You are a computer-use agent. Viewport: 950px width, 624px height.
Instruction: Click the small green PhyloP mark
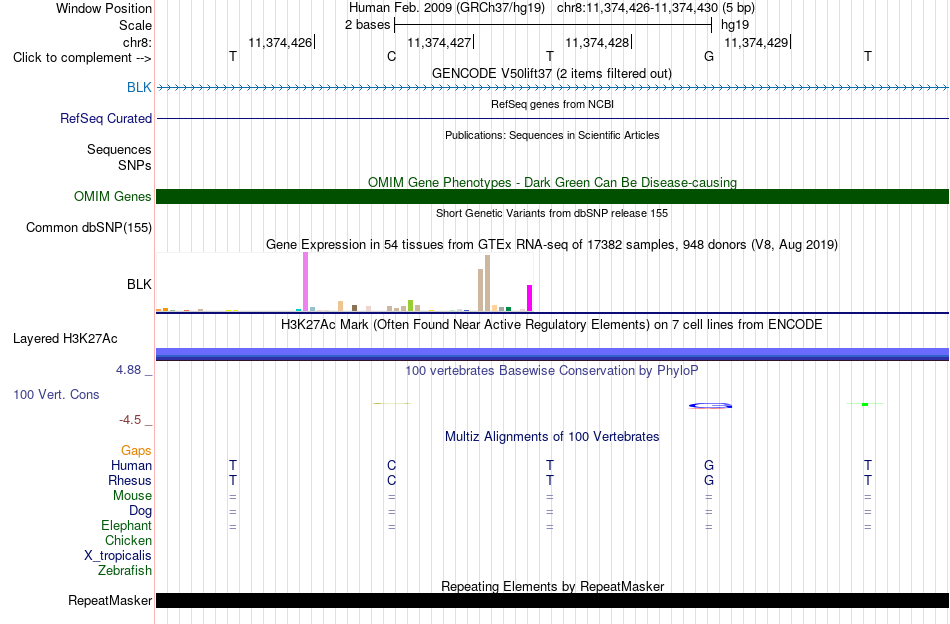(865, 404)
